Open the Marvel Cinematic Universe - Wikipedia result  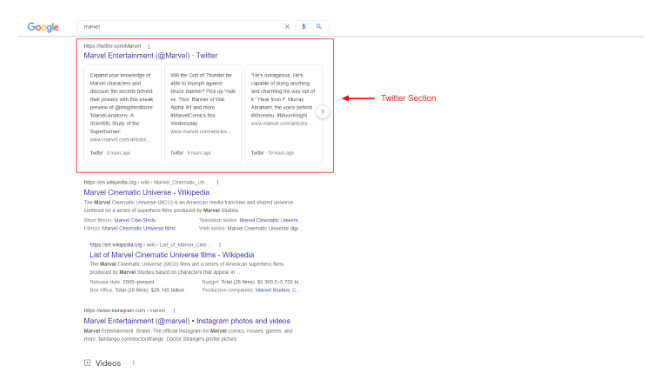(146, 193)
